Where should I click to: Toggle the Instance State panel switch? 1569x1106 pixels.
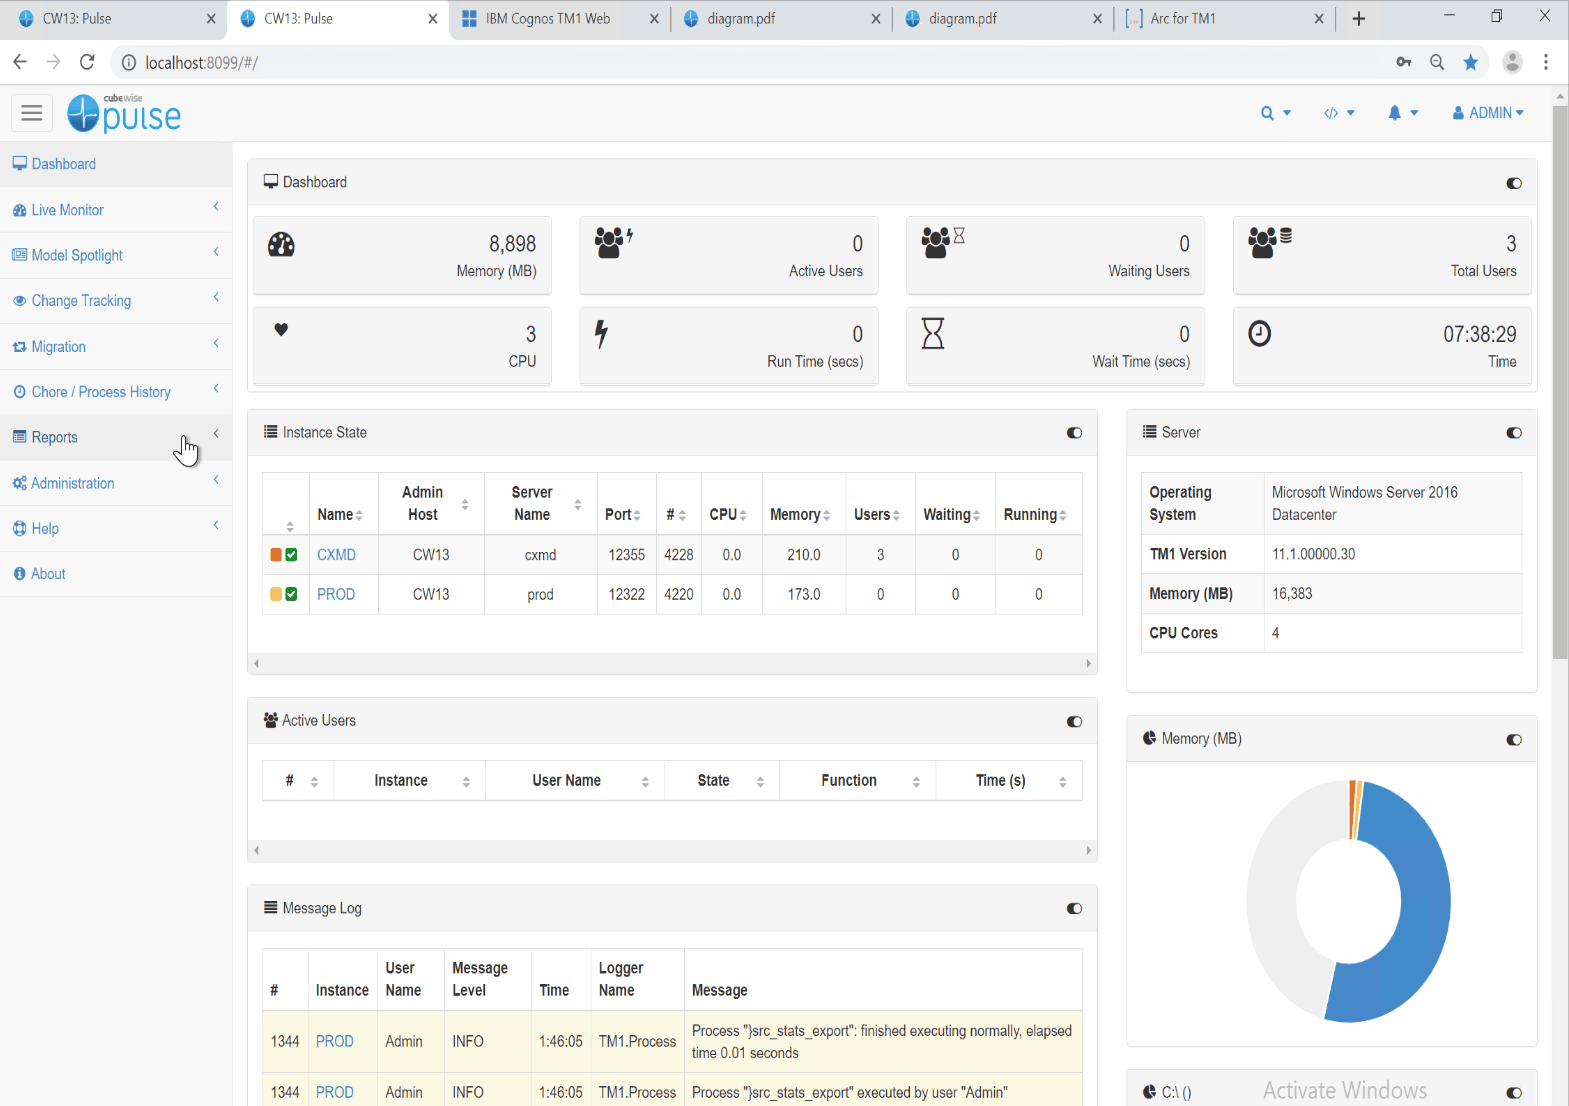tap(1074, 433)
